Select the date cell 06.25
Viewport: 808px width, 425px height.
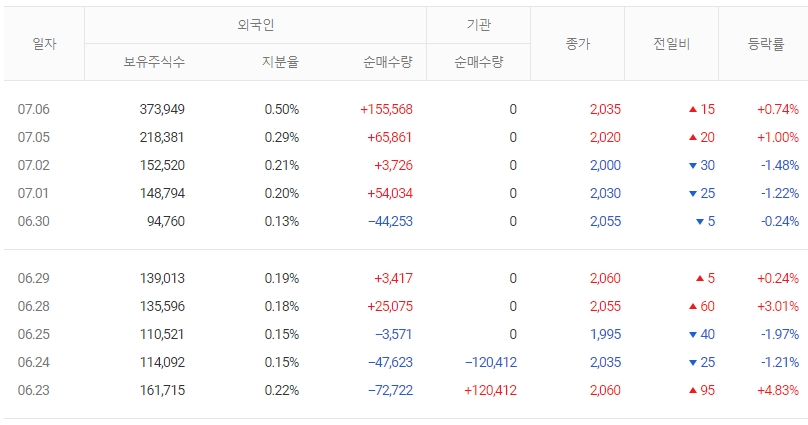tap(33, 334)
